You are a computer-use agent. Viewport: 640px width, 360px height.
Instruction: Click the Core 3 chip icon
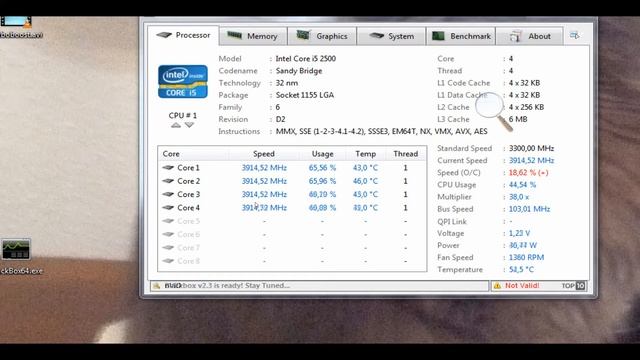tap(168, 194)
